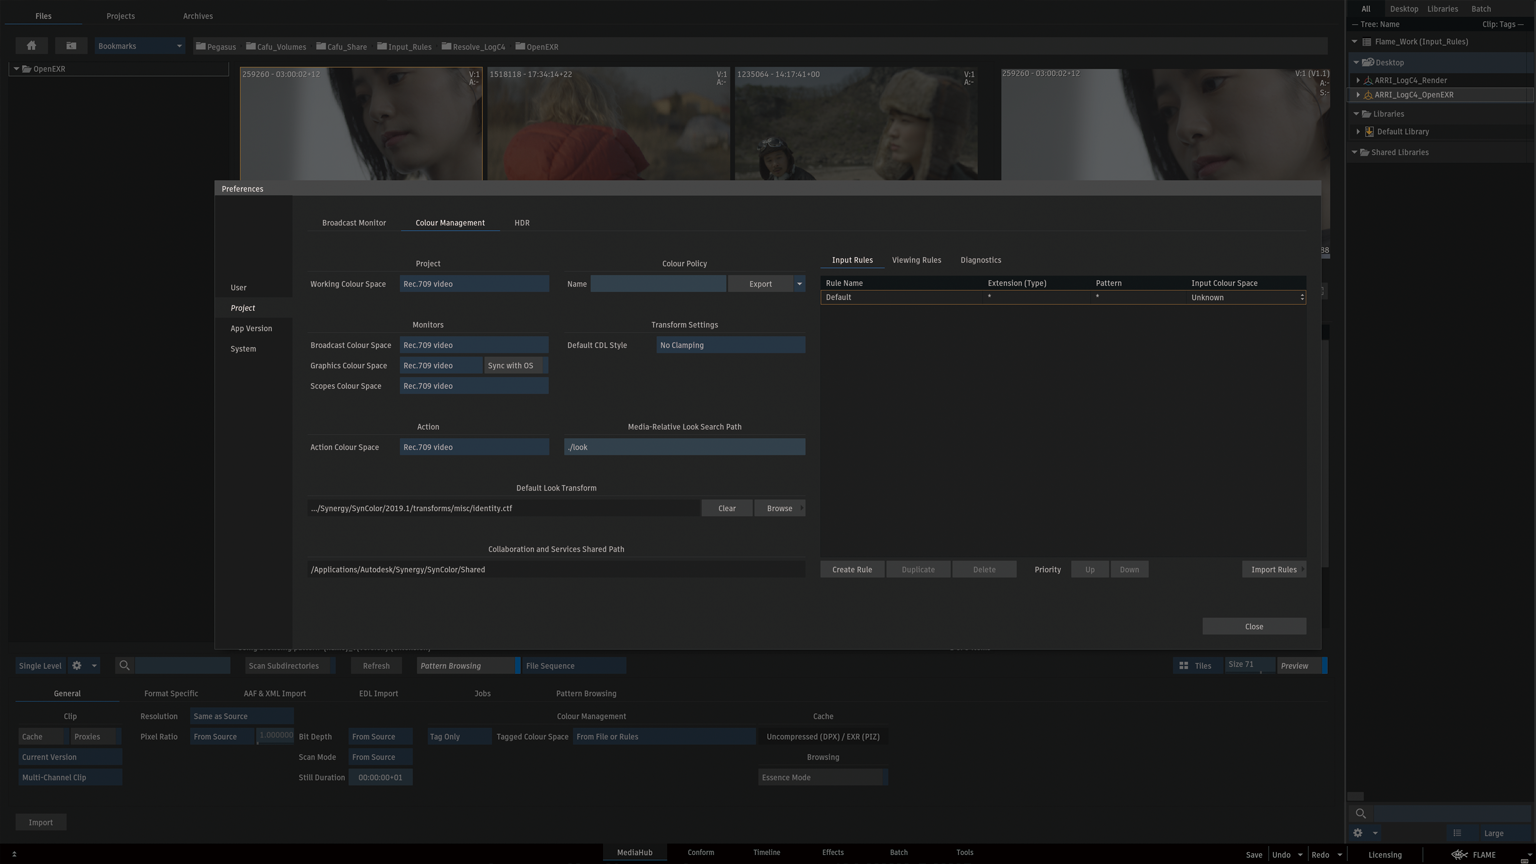The width and height of the screenshot is (1536, 864).
Task: Click the gear icon next to Single Level
Action: (x=77, y=666)
